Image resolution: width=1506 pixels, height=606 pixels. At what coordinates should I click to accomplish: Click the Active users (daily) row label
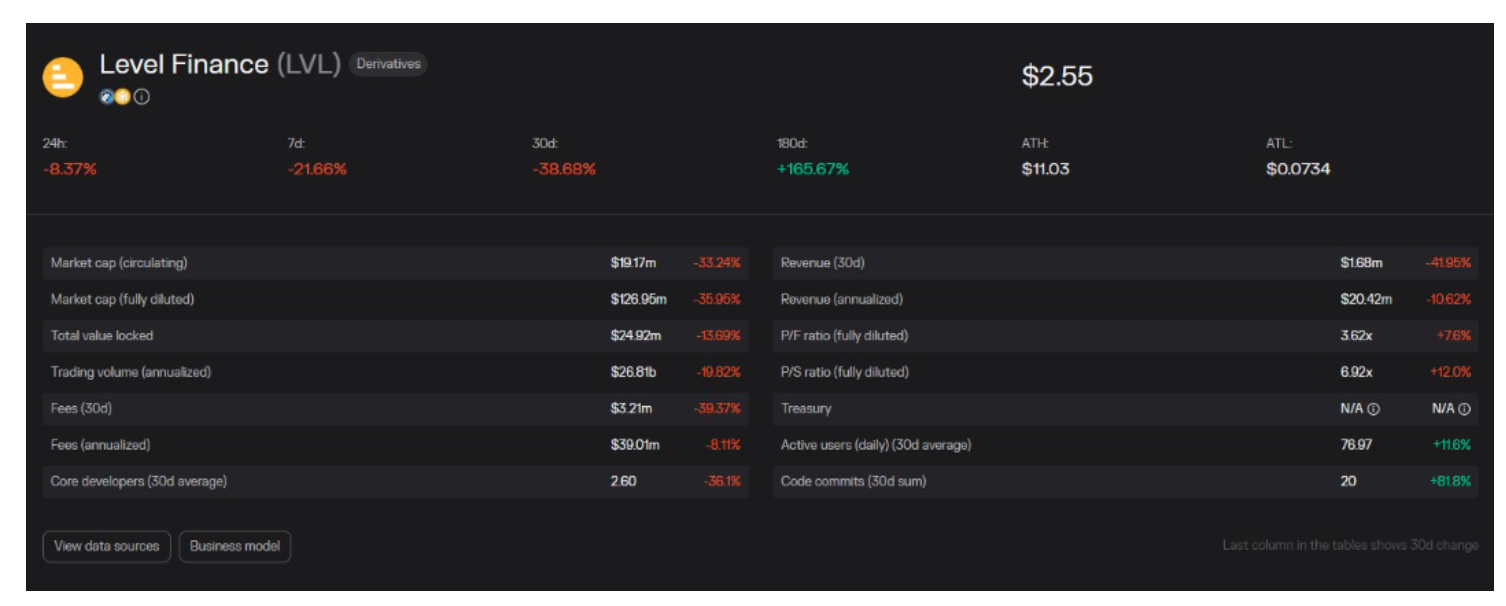coord(876,445)
